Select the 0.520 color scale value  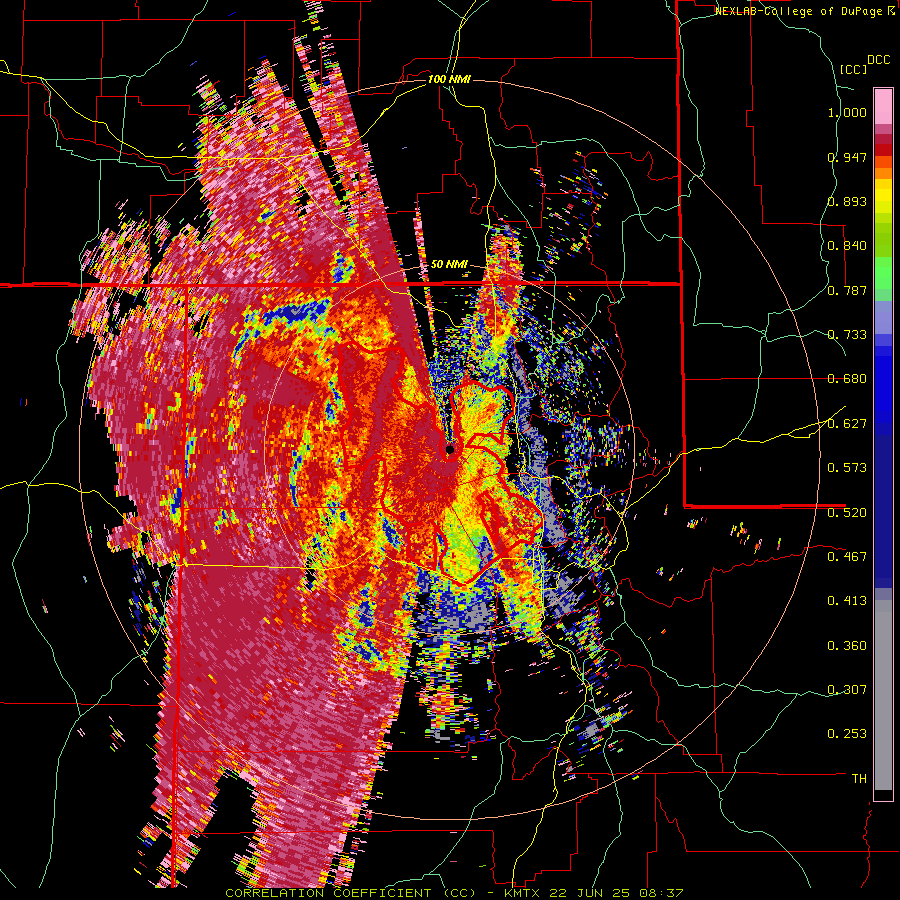(847, 512)
